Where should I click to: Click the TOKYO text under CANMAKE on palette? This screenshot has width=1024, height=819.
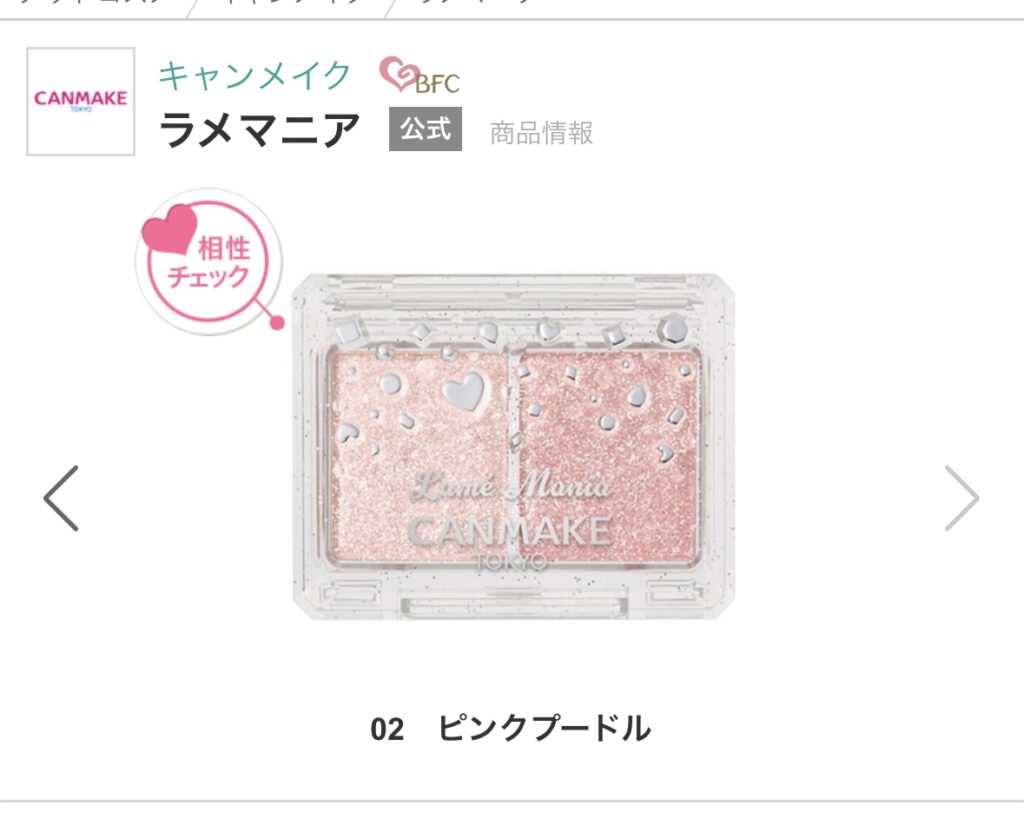(x=511, y=562)
